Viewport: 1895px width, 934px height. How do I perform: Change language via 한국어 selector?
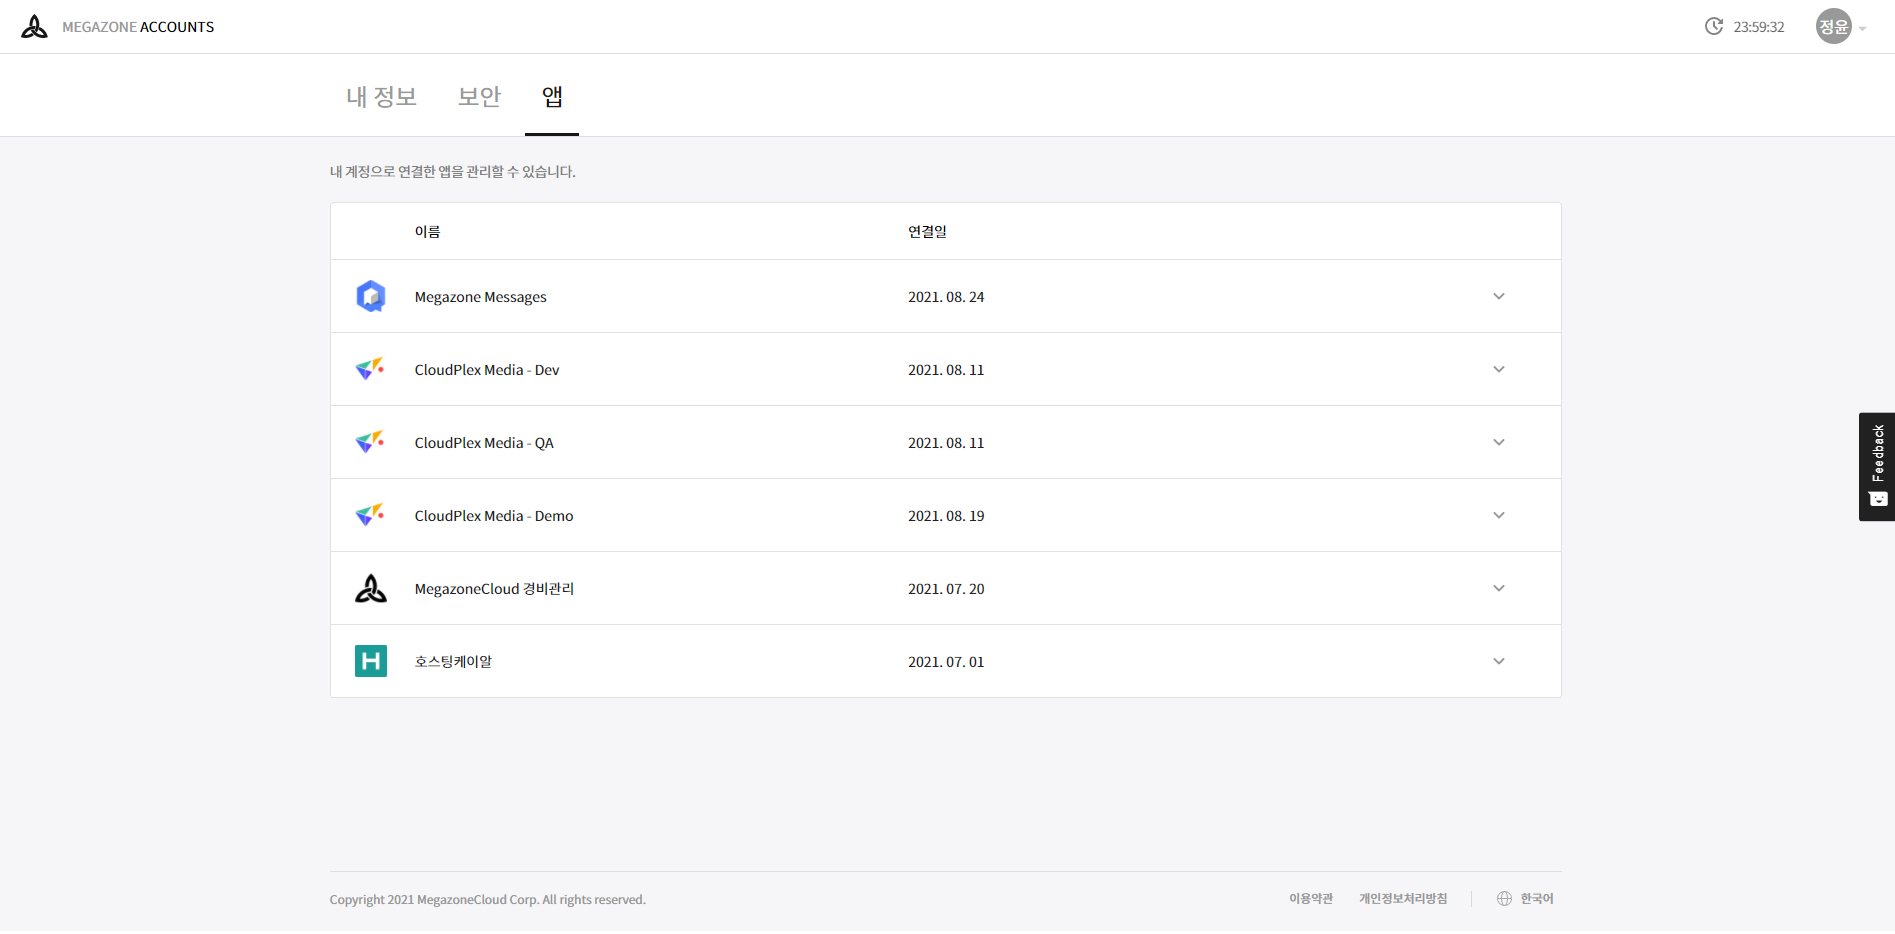click(x=1537, y=899)
